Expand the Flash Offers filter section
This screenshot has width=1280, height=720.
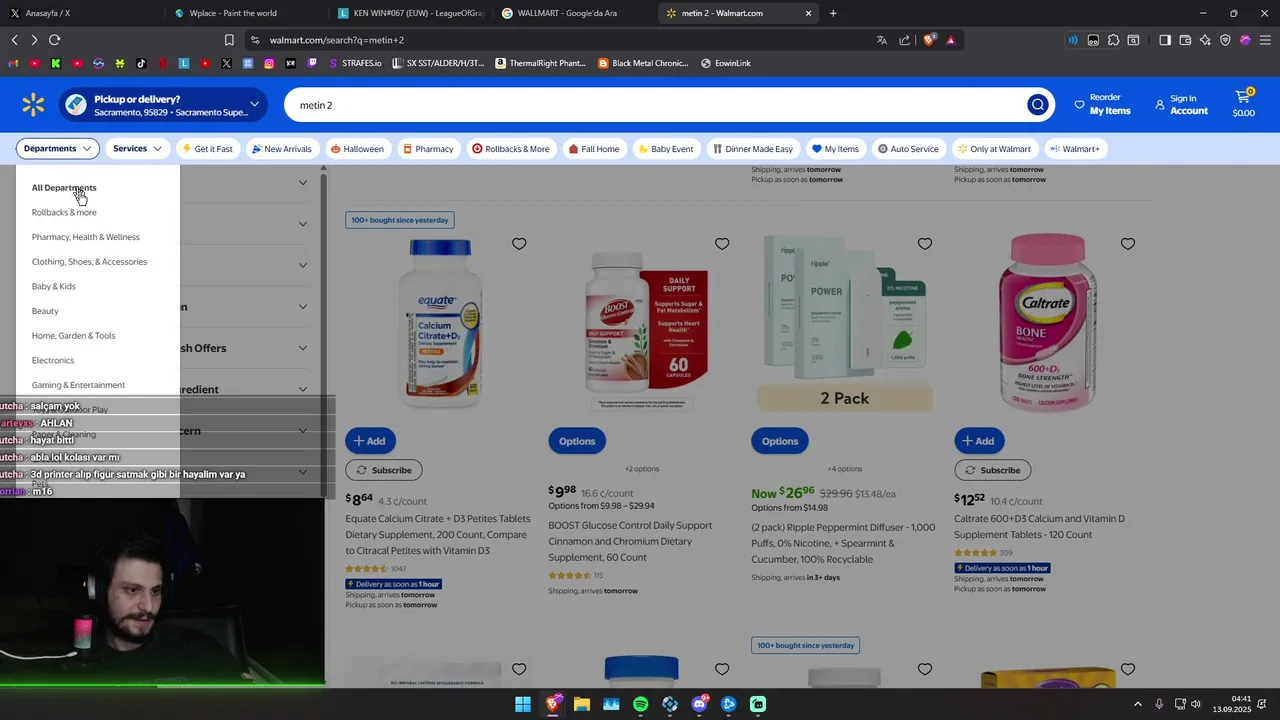tap(303, 348)
